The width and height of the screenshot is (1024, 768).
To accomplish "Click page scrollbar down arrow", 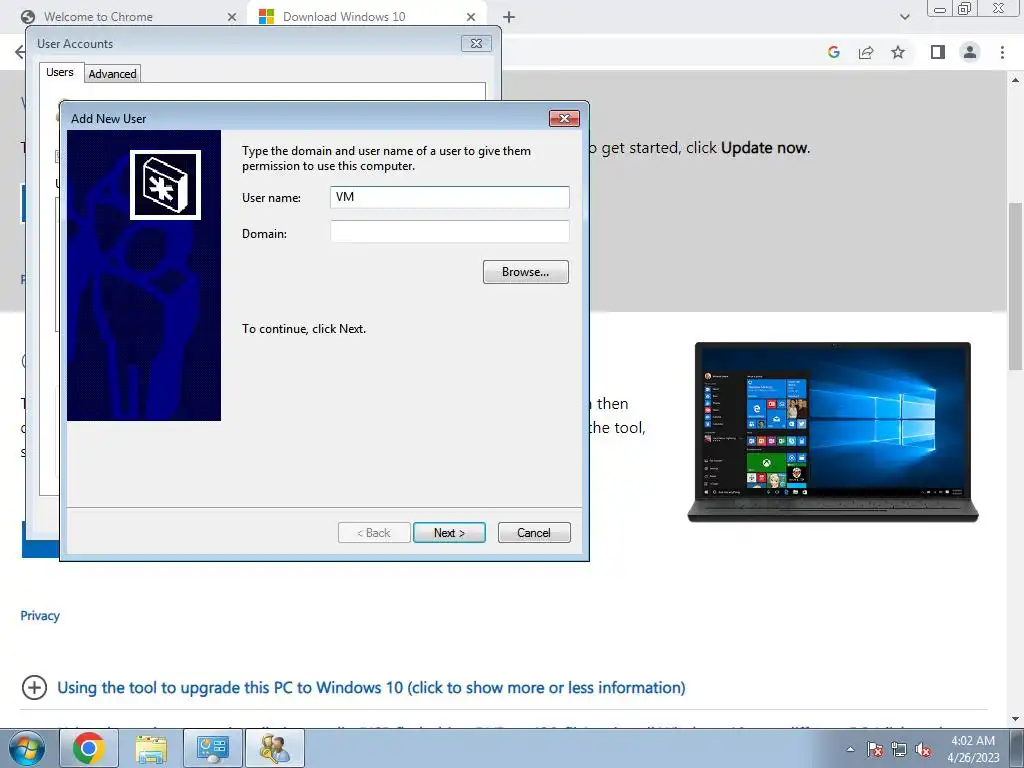I will coord(1016,720).
